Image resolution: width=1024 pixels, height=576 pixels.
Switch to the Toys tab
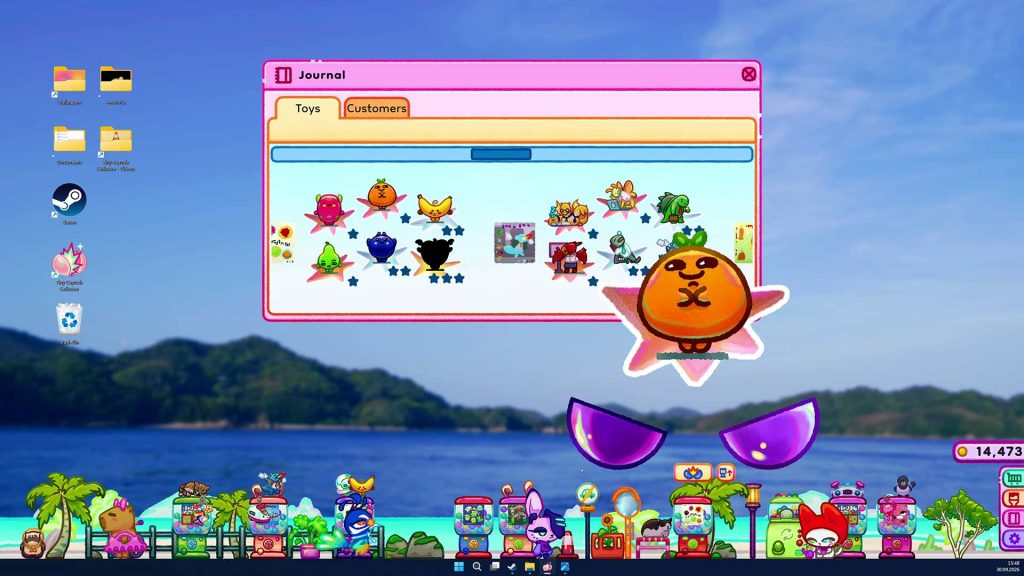click(308, 108)
